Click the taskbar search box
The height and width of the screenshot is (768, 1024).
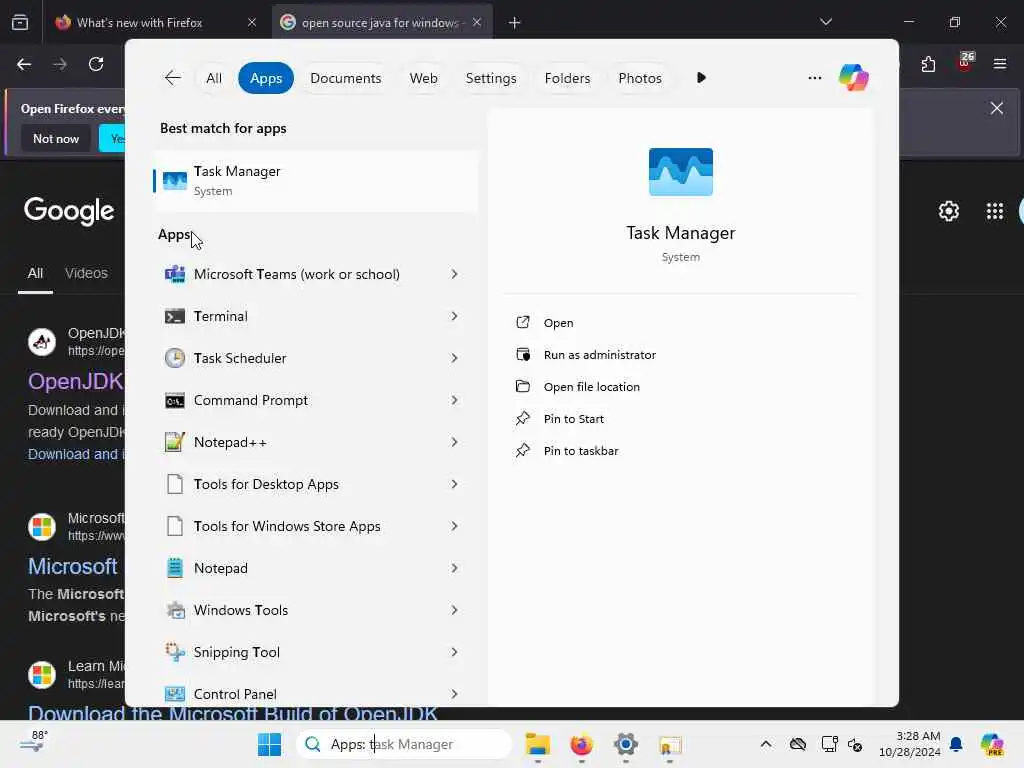pyautogui.click(x=403, y=744)
